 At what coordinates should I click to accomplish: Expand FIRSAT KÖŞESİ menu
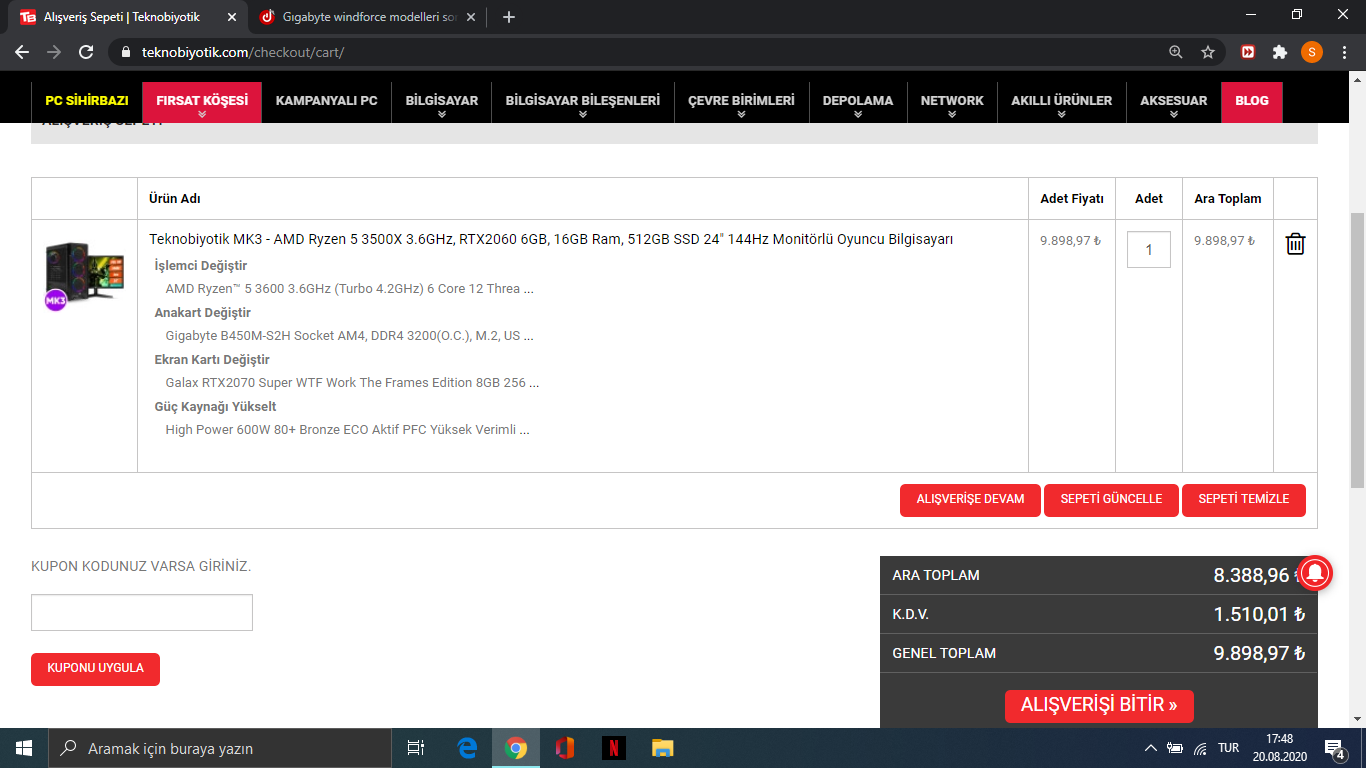click(202, 102)
